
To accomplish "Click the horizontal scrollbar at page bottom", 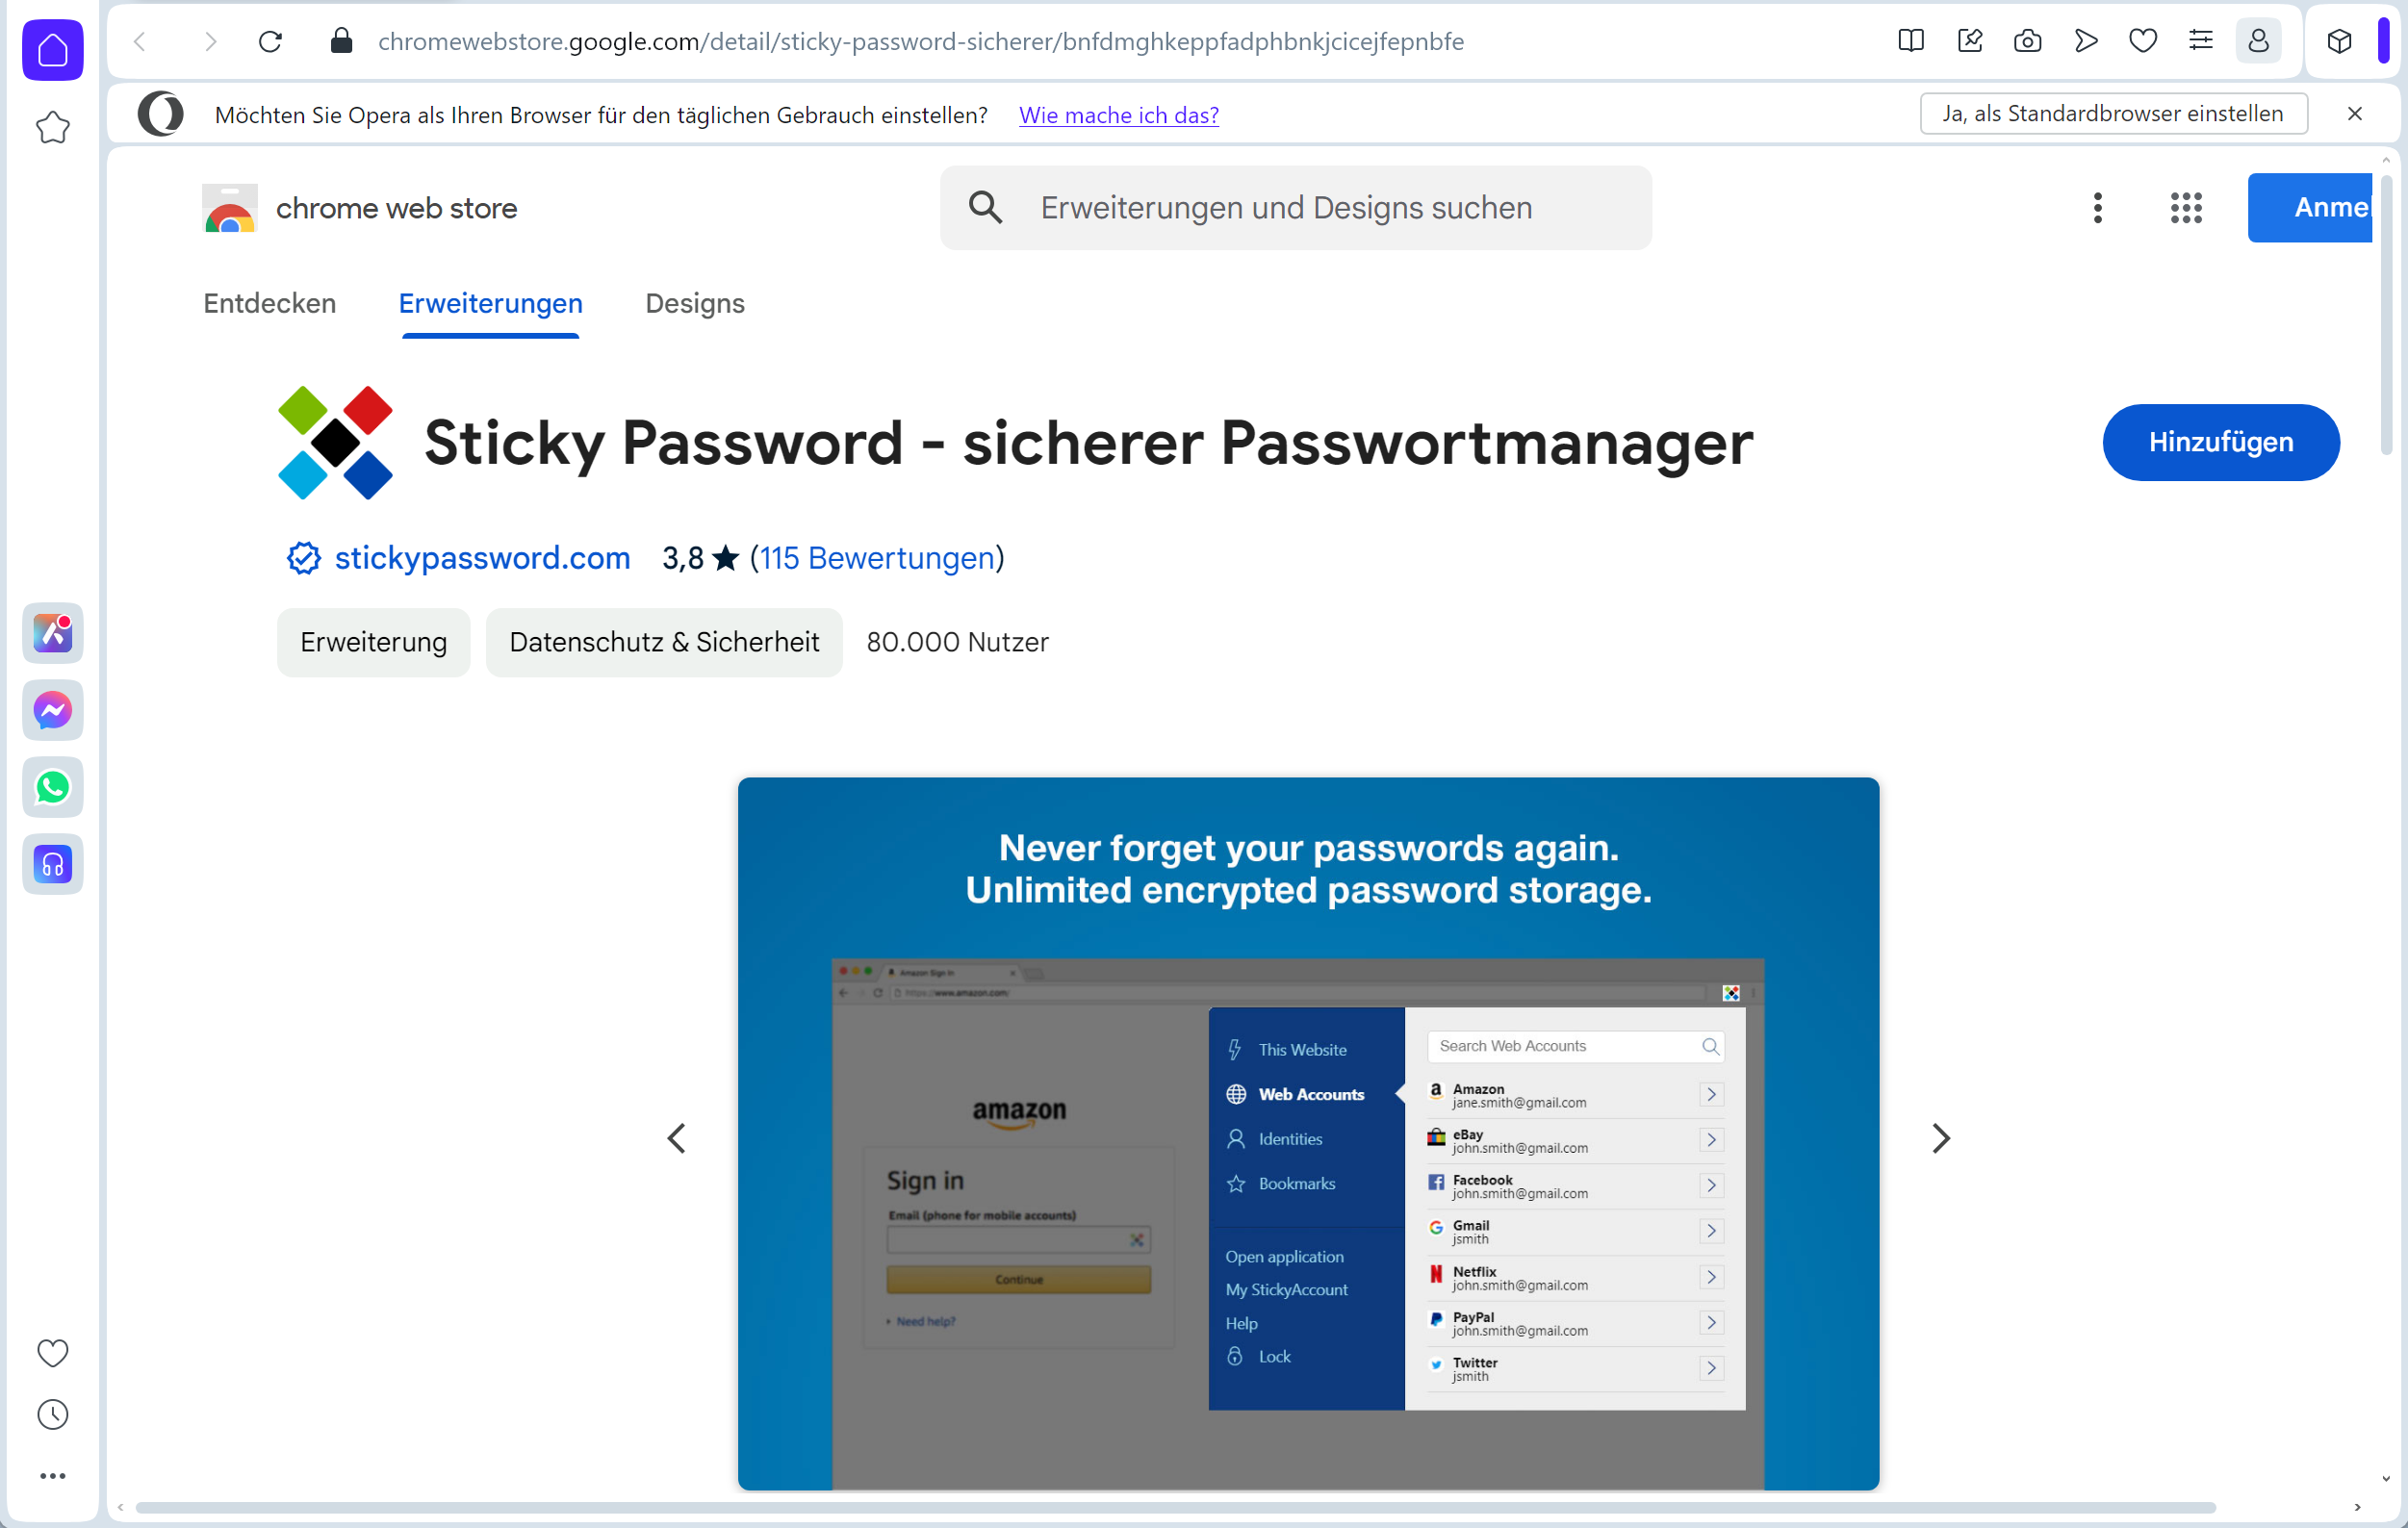I will 1176,1508.
